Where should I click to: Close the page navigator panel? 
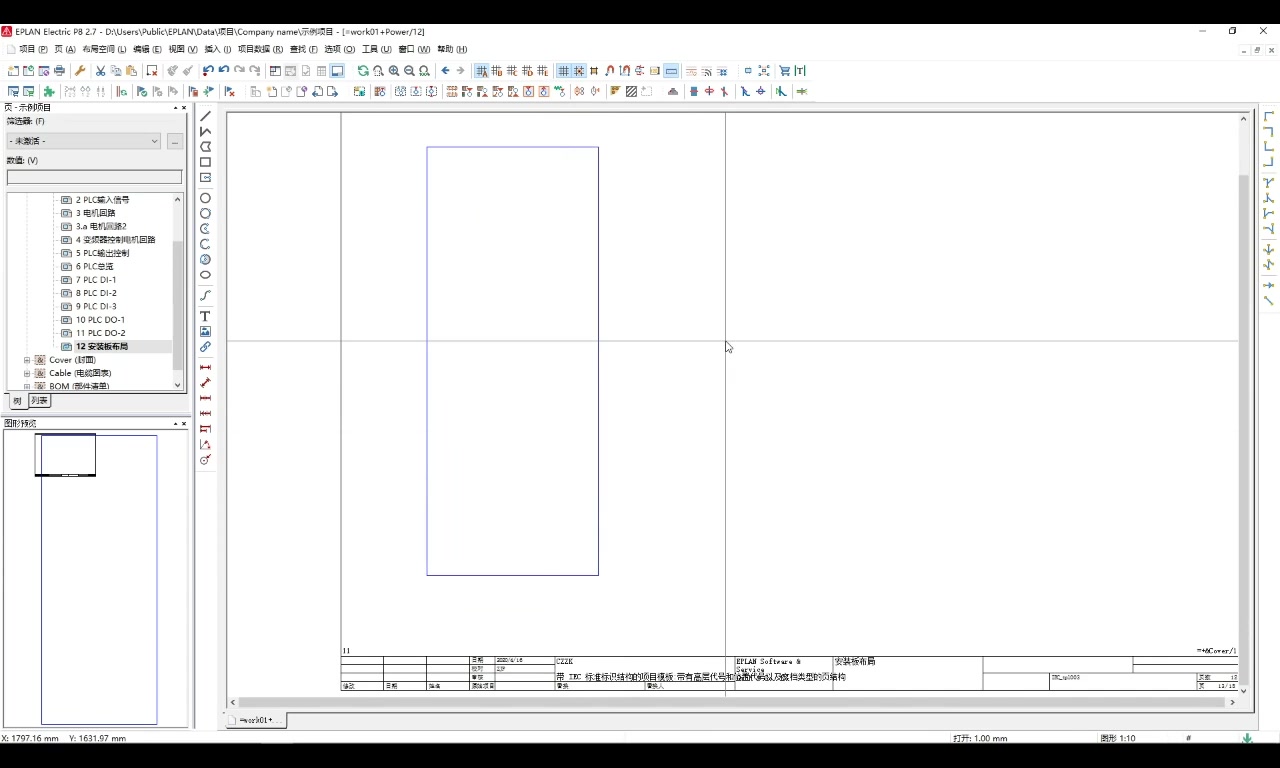(x=184, y=108)
